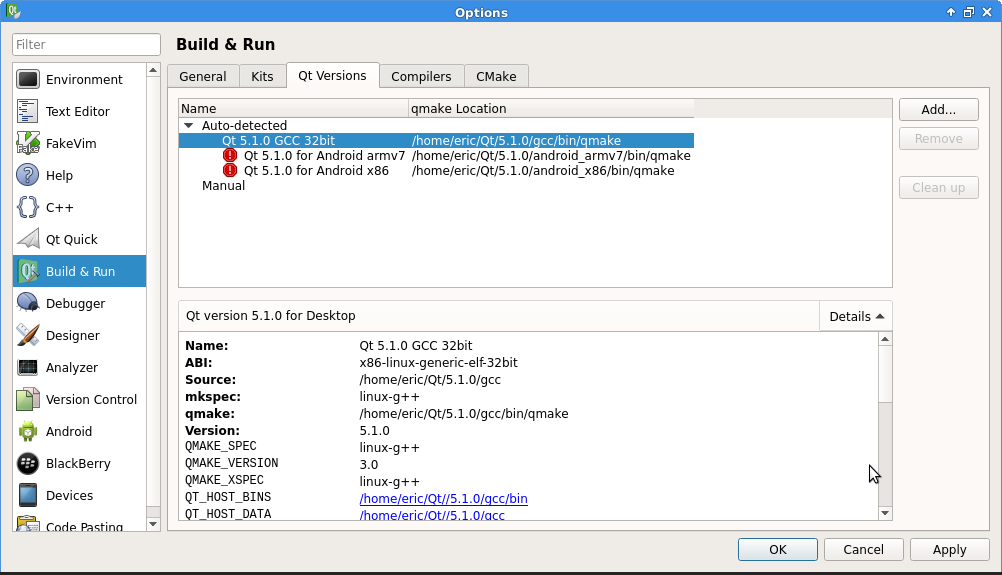Image resolution: width=1002 pixels, height=575 pixels.
Task: Click the category list scroll down arrow
Action: pos(153,525)
